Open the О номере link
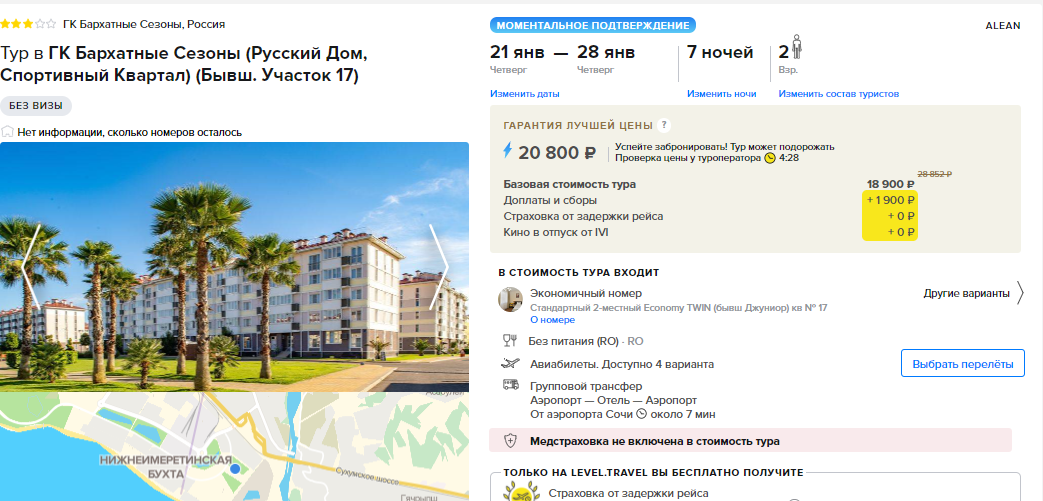The height and width of the screenshot is (501, 1043). (x=552, y=320)
